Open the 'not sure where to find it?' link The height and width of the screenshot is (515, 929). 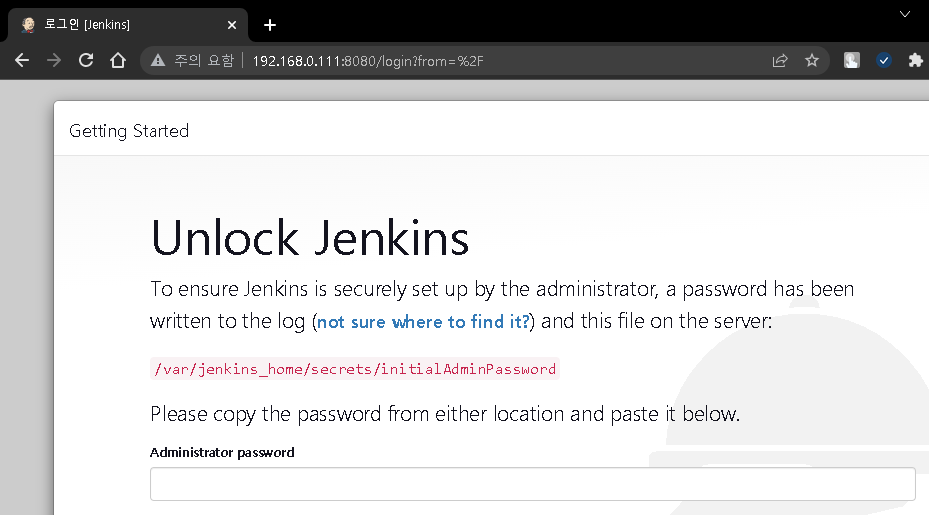(x=423, y=322)
